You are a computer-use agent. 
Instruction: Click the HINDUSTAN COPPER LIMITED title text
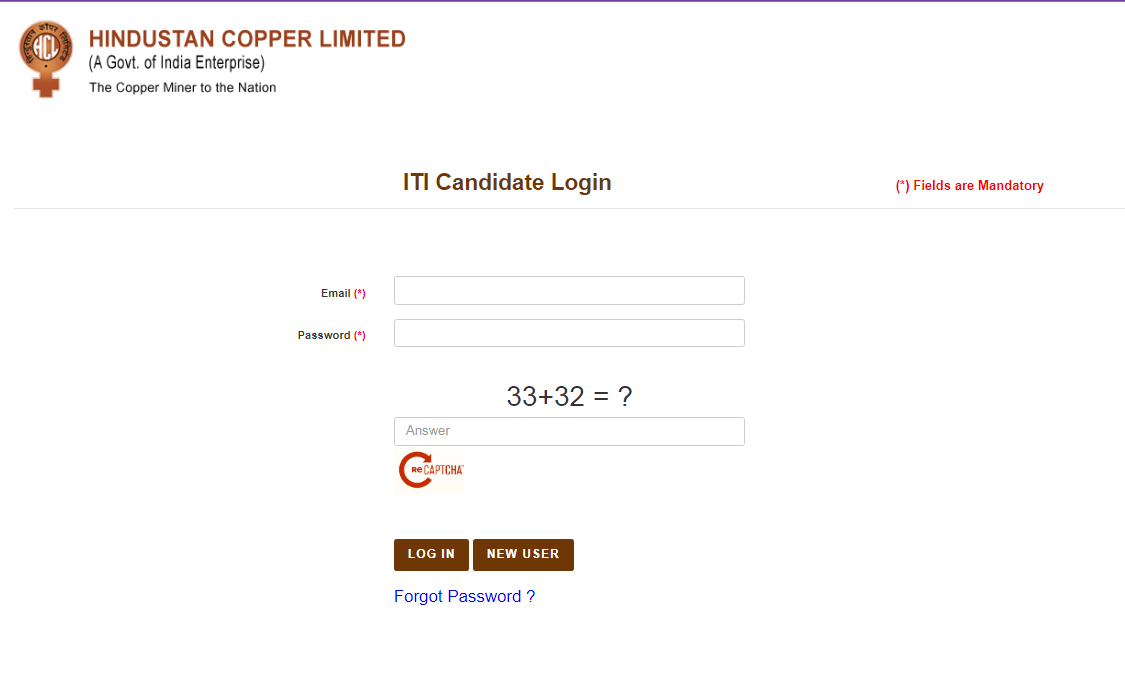click(247, 39)
